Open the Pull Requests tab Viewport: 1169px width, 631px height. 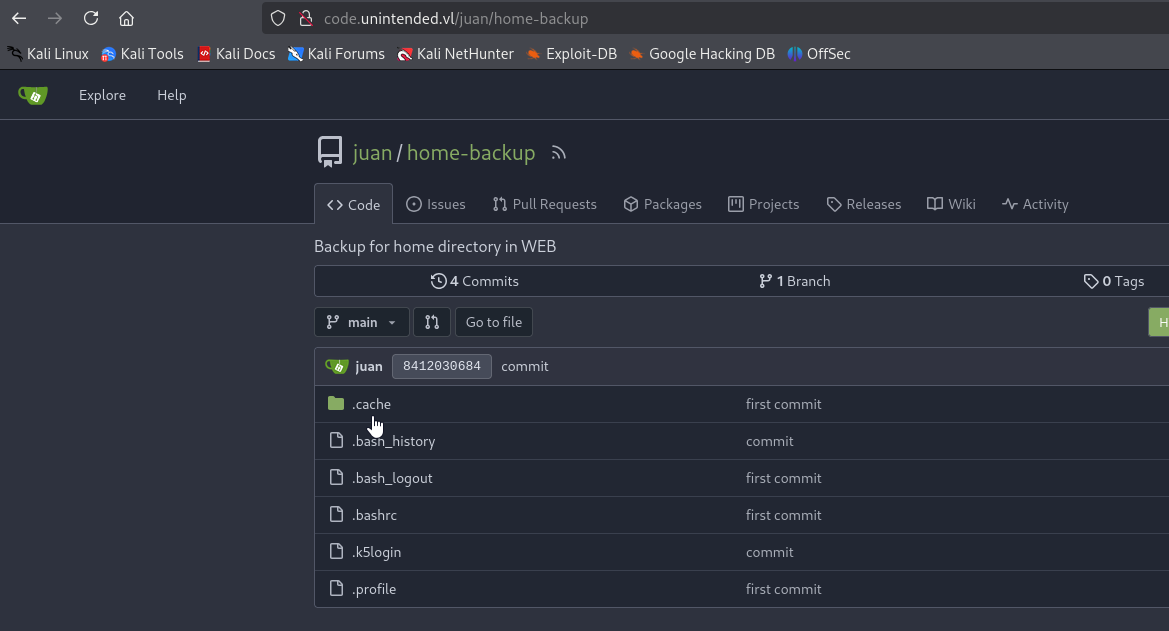545,204
